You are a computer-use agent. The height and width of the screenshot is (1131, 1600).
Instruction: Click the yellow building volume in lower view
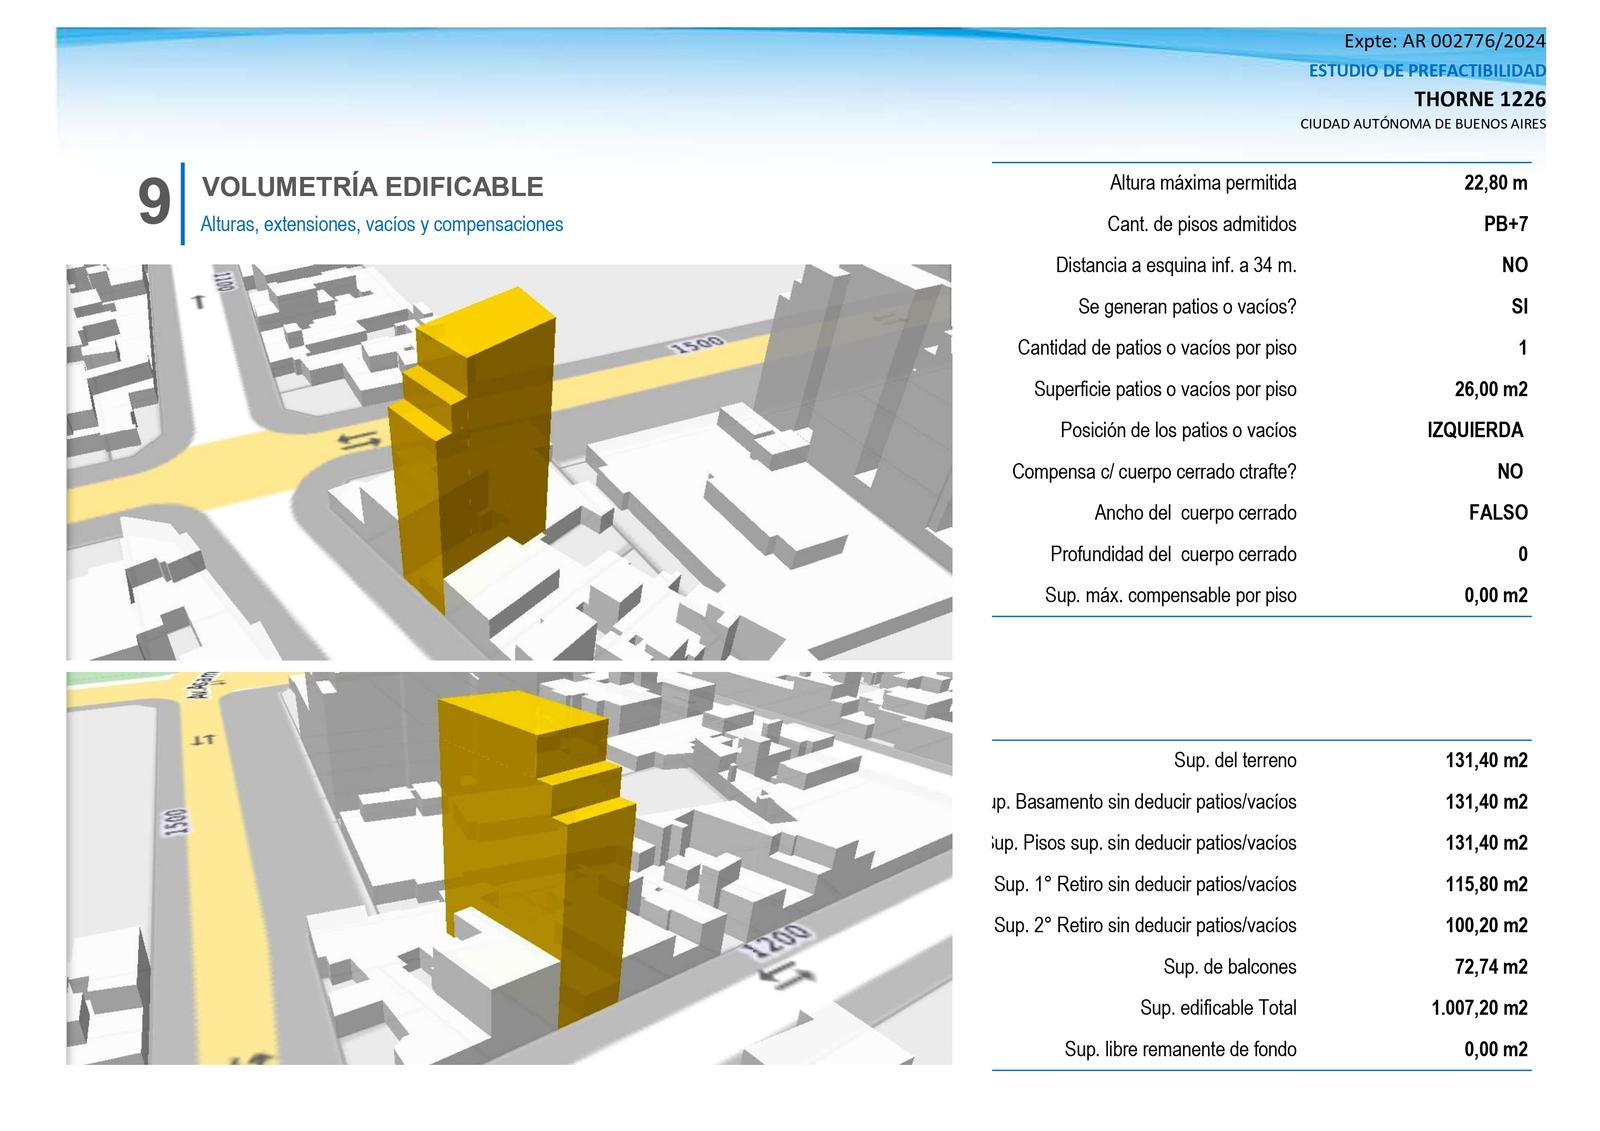pyautogui.click(x=536, y=850)
